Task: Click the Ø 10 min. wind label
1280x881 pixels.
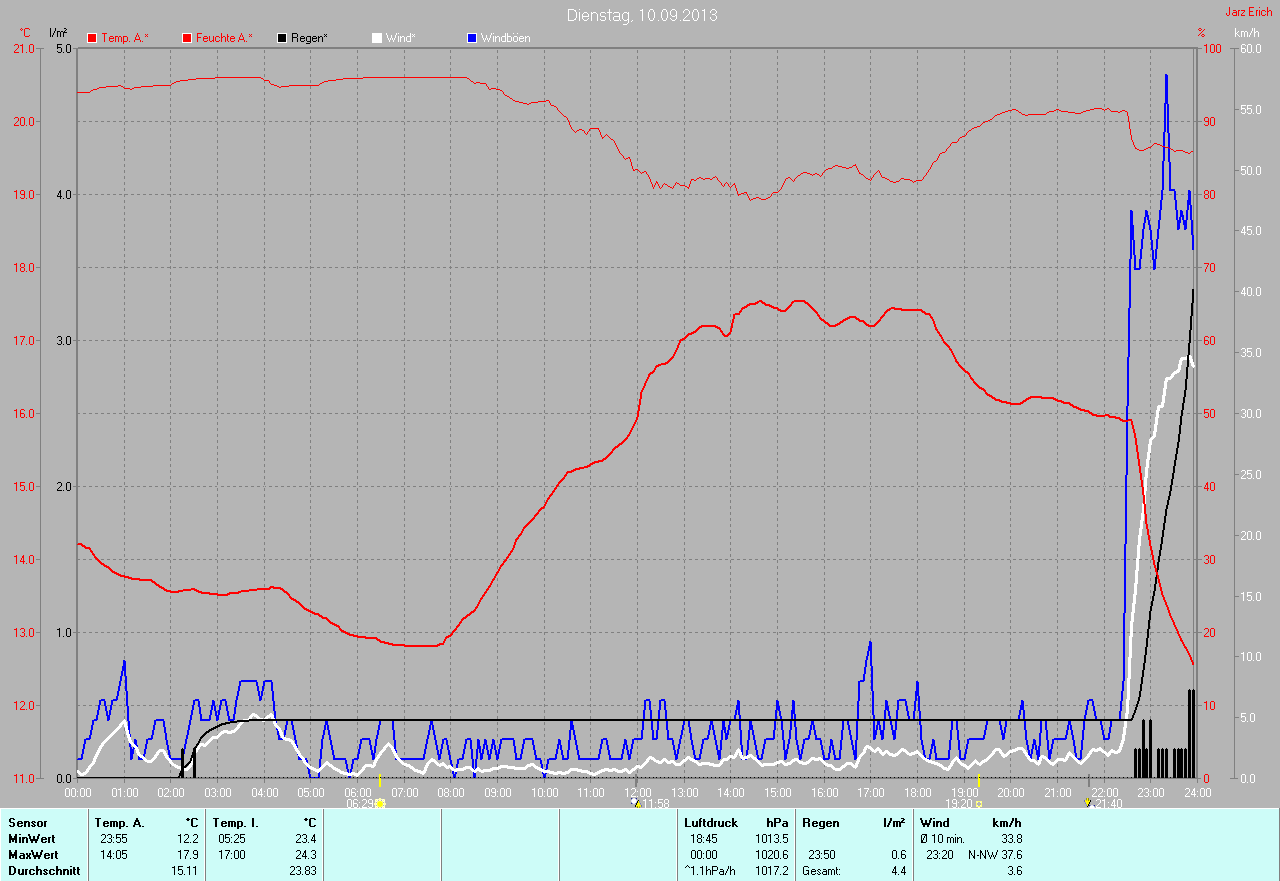Action: point(942,839)
